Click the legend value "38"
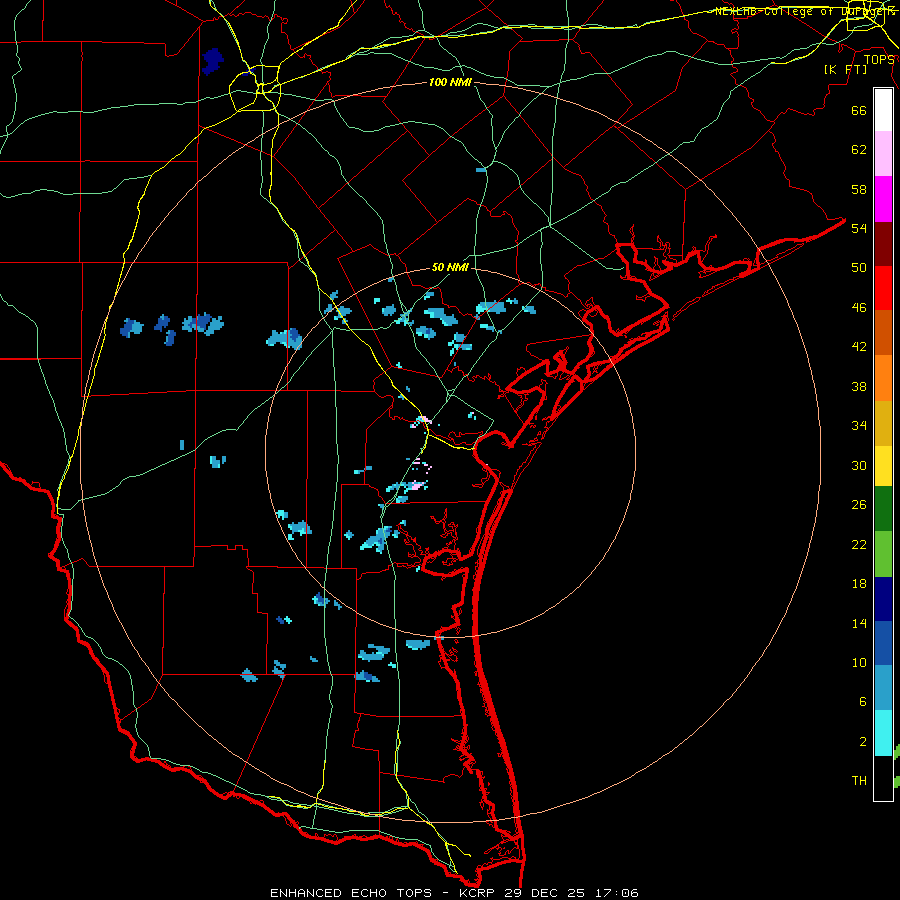The width and height of the screenshot is (900, 900). [x=859, y=386]
